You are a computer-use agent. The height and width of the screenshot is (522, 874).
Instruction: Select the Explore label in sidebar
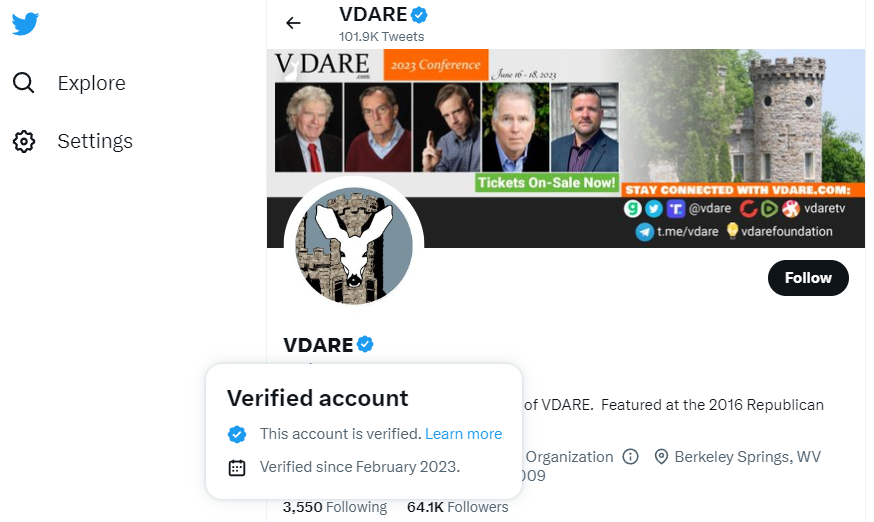point(91,83)
